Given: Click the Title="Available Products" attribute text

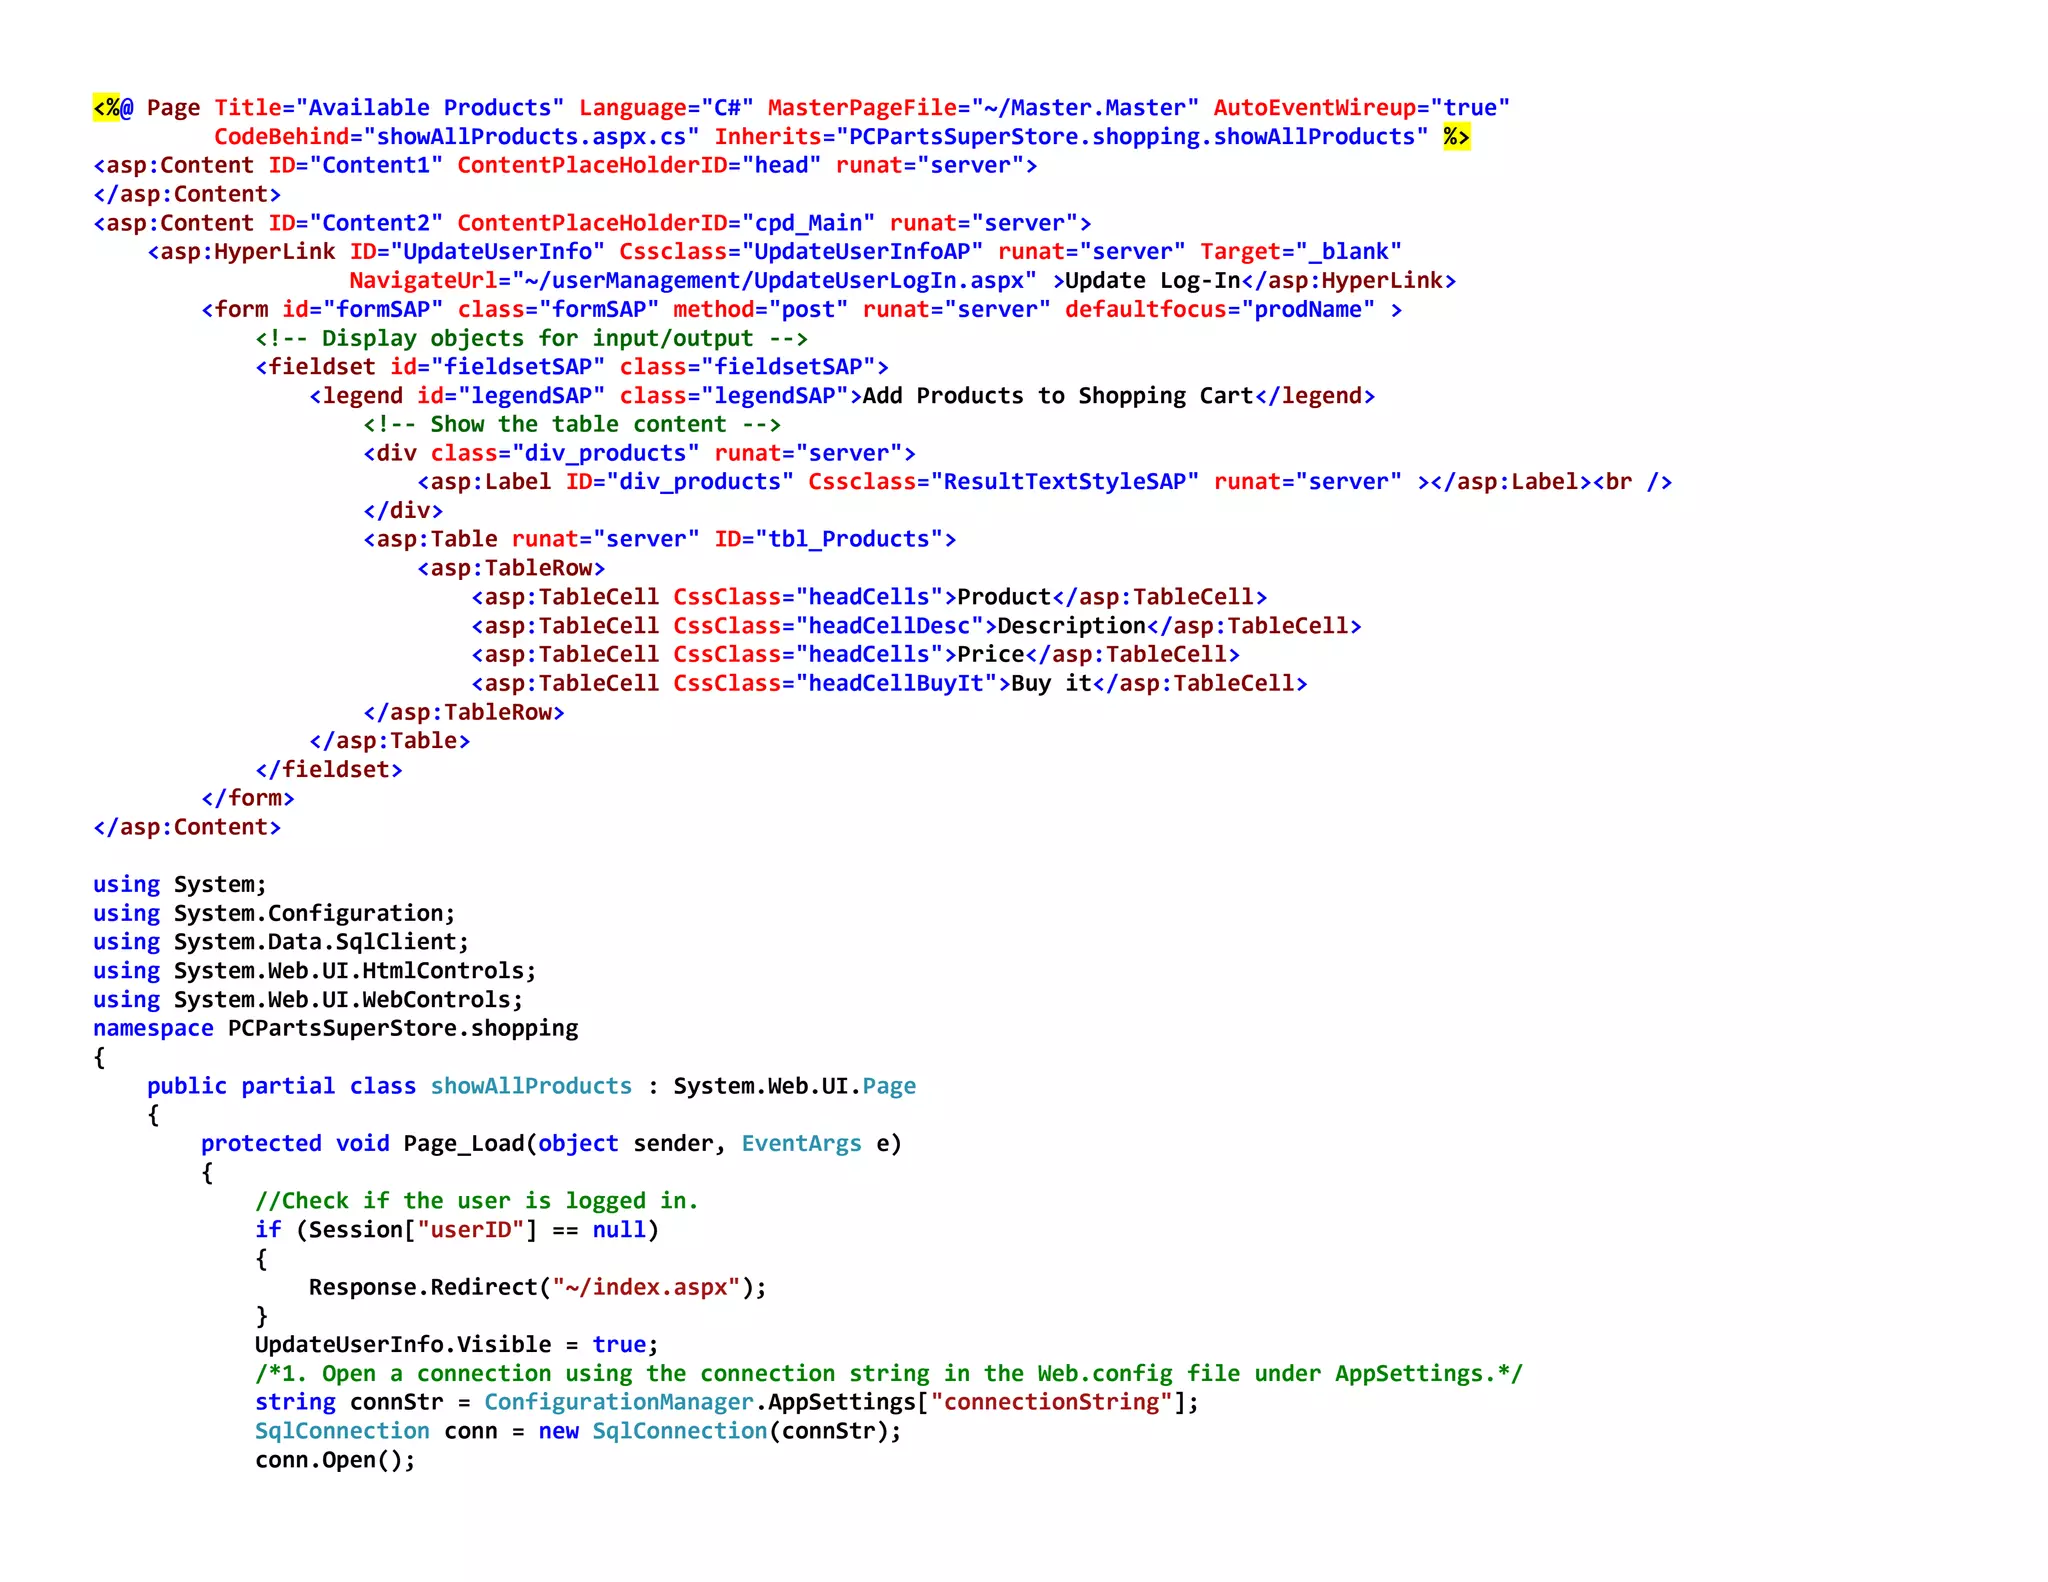Looking at the screenshot, I should [389, 108].
